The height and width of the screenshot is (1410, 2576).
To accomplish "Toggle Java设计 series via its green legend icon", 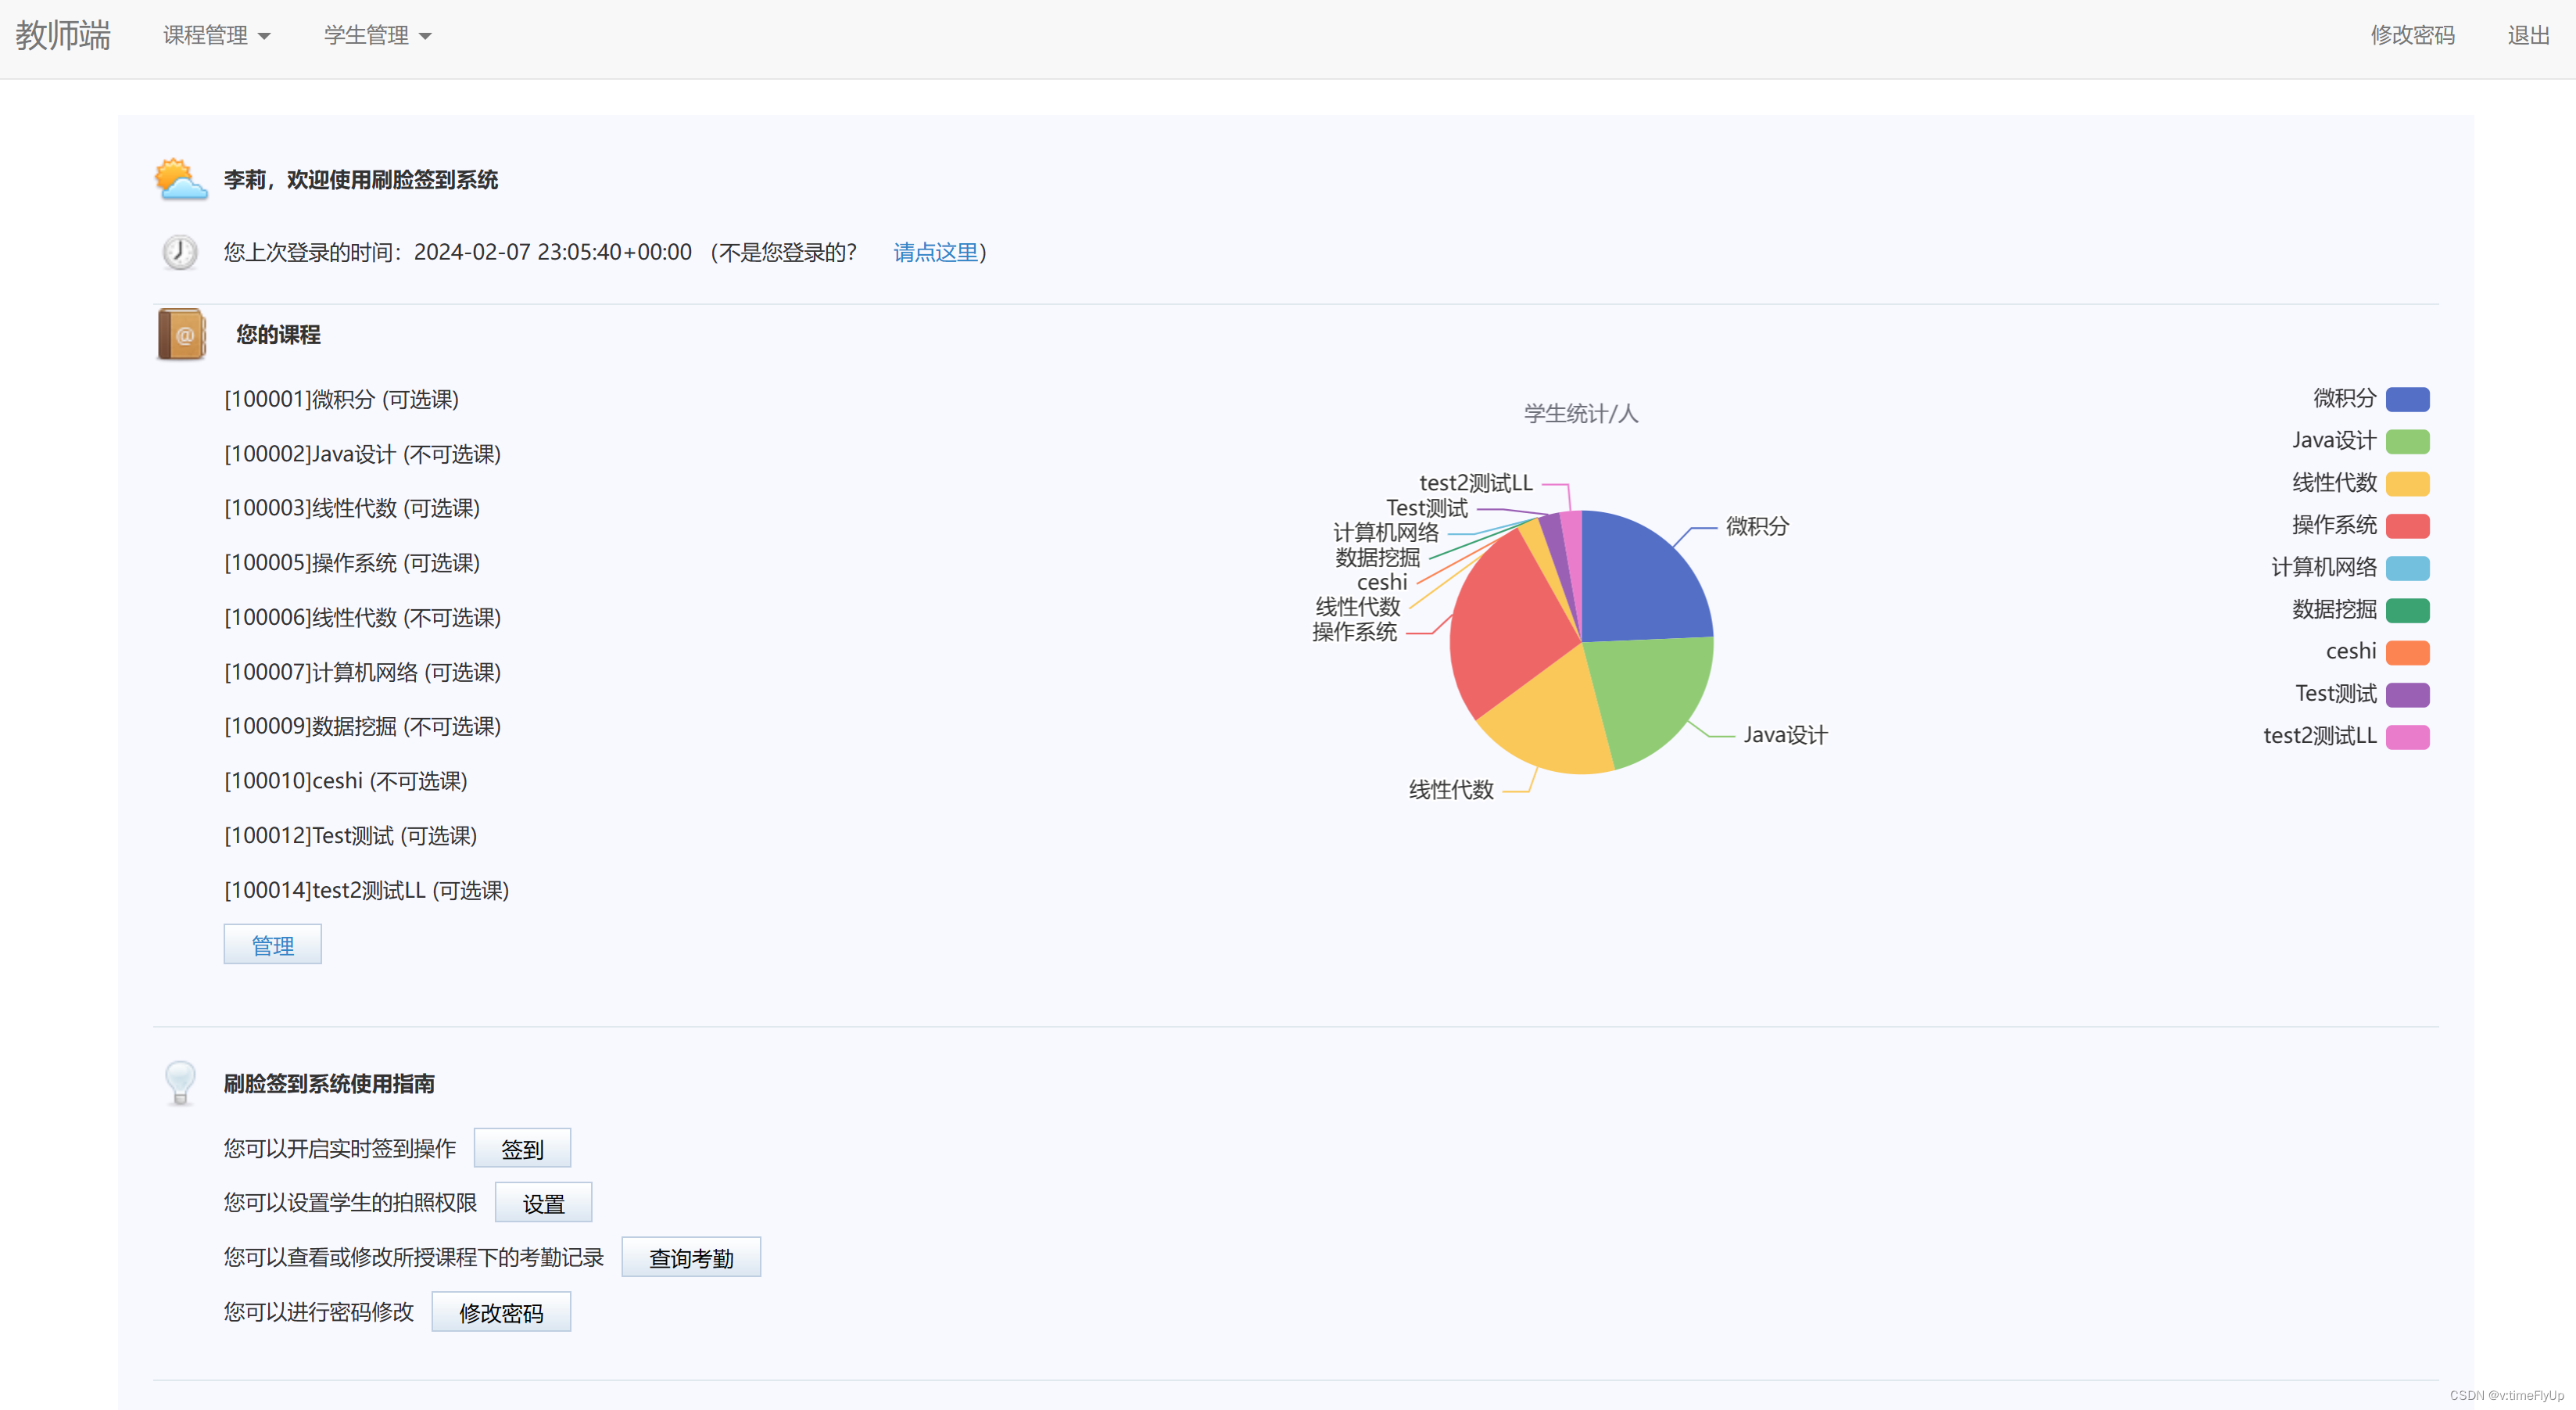I will [2406, 441].
